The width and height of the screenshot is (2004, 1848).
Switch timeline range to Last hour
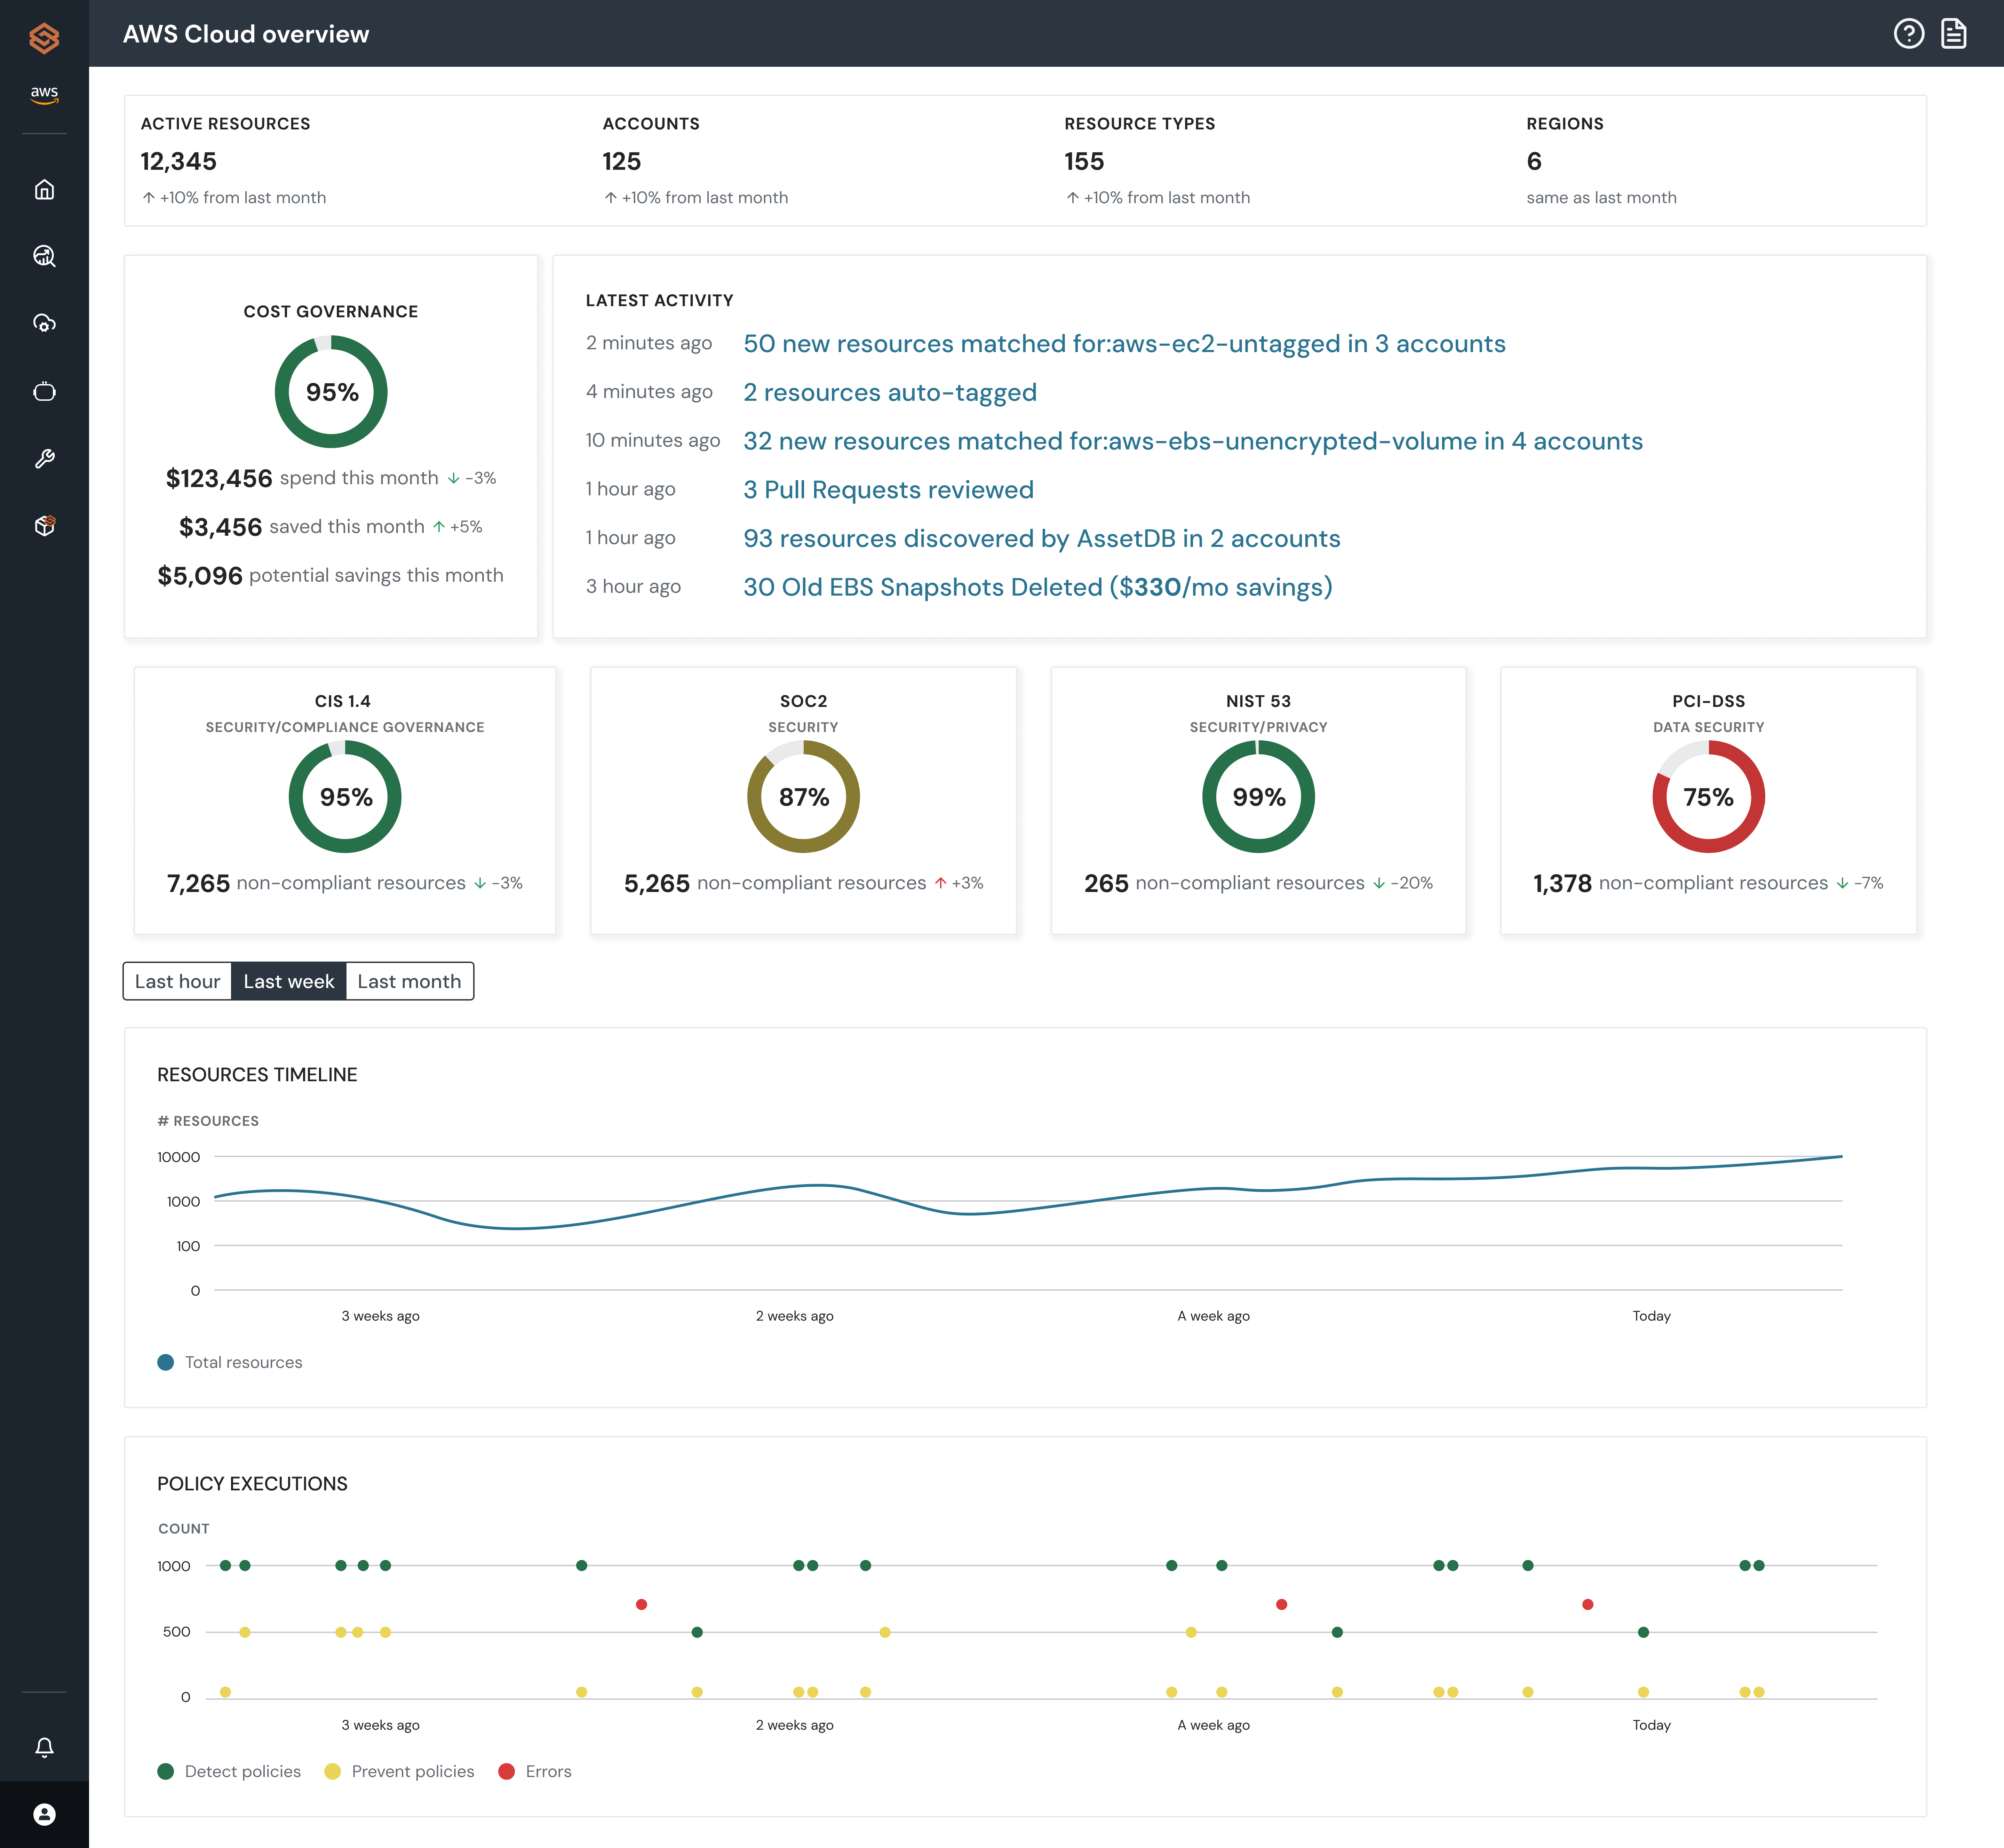[x=177, y=981]
